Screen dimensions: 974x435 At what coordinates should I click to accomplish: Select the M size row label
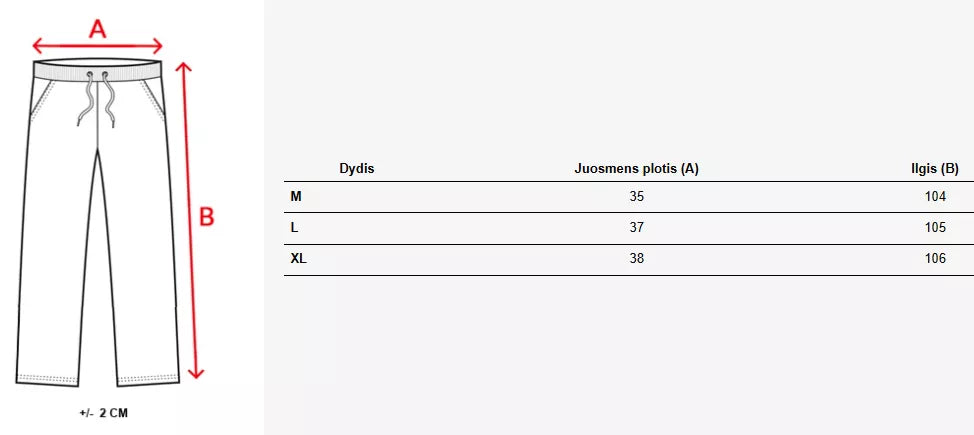pyautogui.click(x=296, y=197)
